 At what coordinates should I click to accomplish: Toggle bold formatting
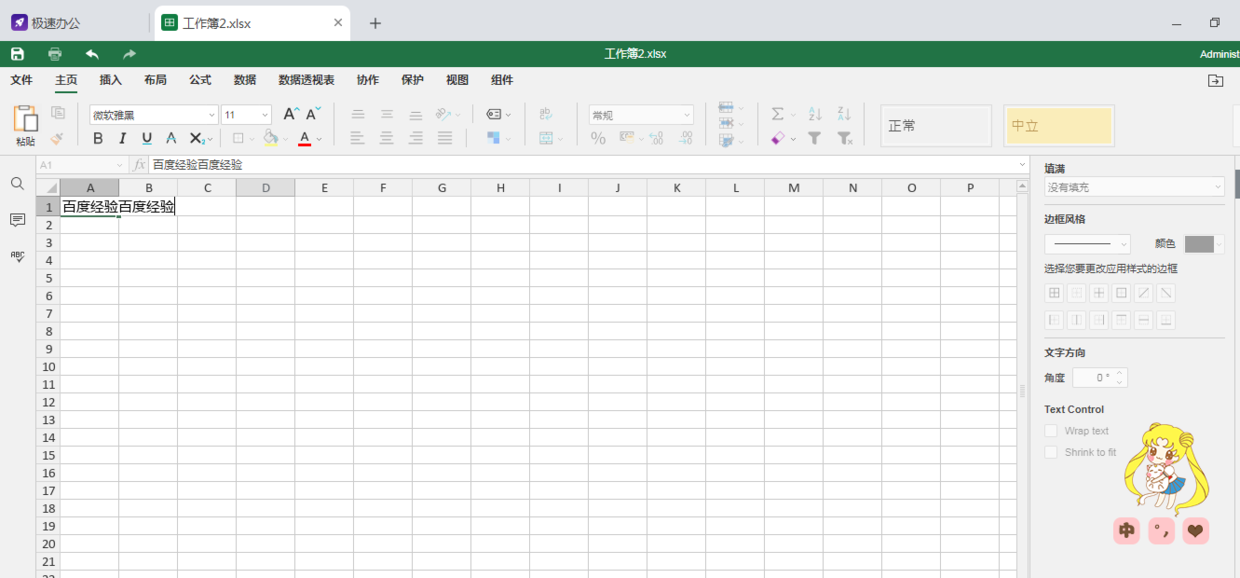pyautogui.click(x=98, y=139)
